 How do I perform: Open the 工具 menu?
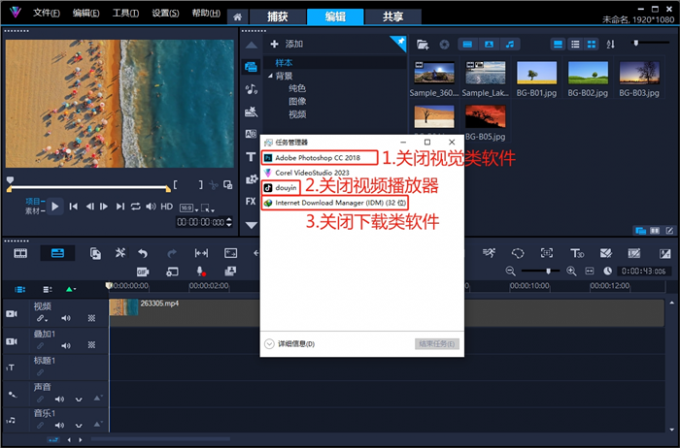click(x=126, y=13)
